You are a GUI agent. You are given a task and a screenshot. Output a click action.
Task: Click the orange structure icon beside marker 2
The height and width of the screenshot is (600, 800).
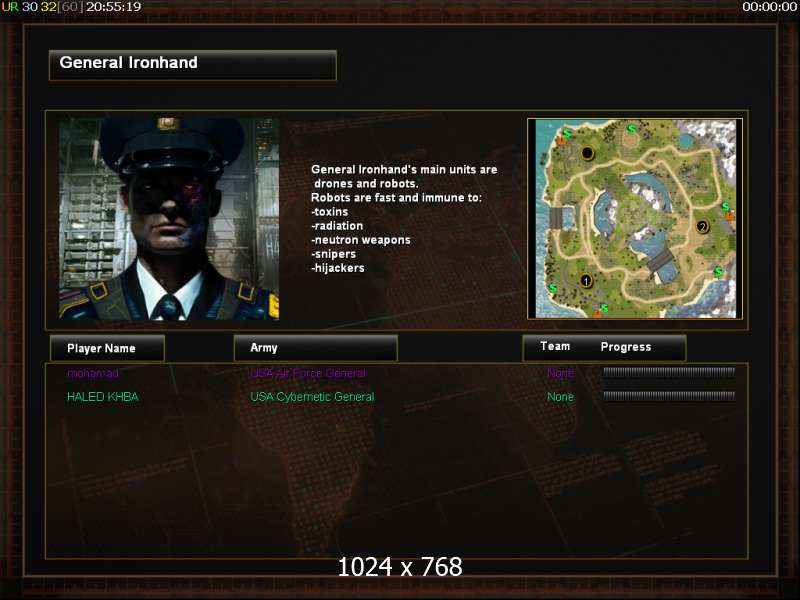[730, 216]
